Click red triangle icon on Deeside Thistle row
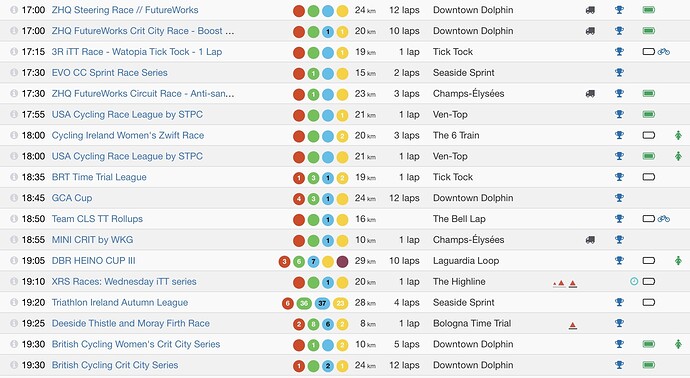The width and height of the screenshot is (690, 378). coord(573,326)
